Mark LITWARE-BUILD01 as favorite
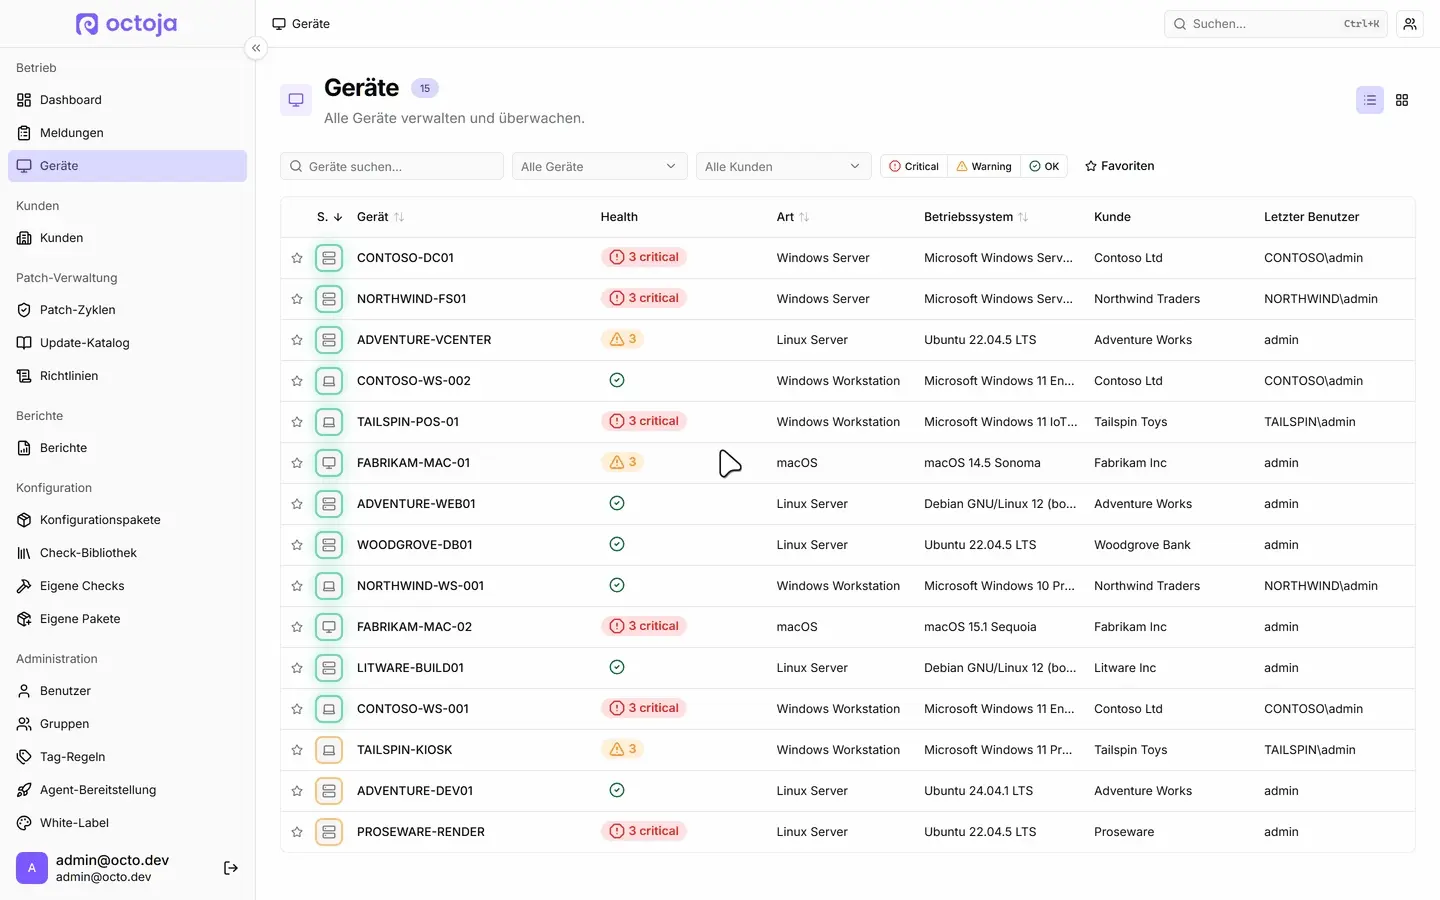1440x900 pixels. point(297,668)
